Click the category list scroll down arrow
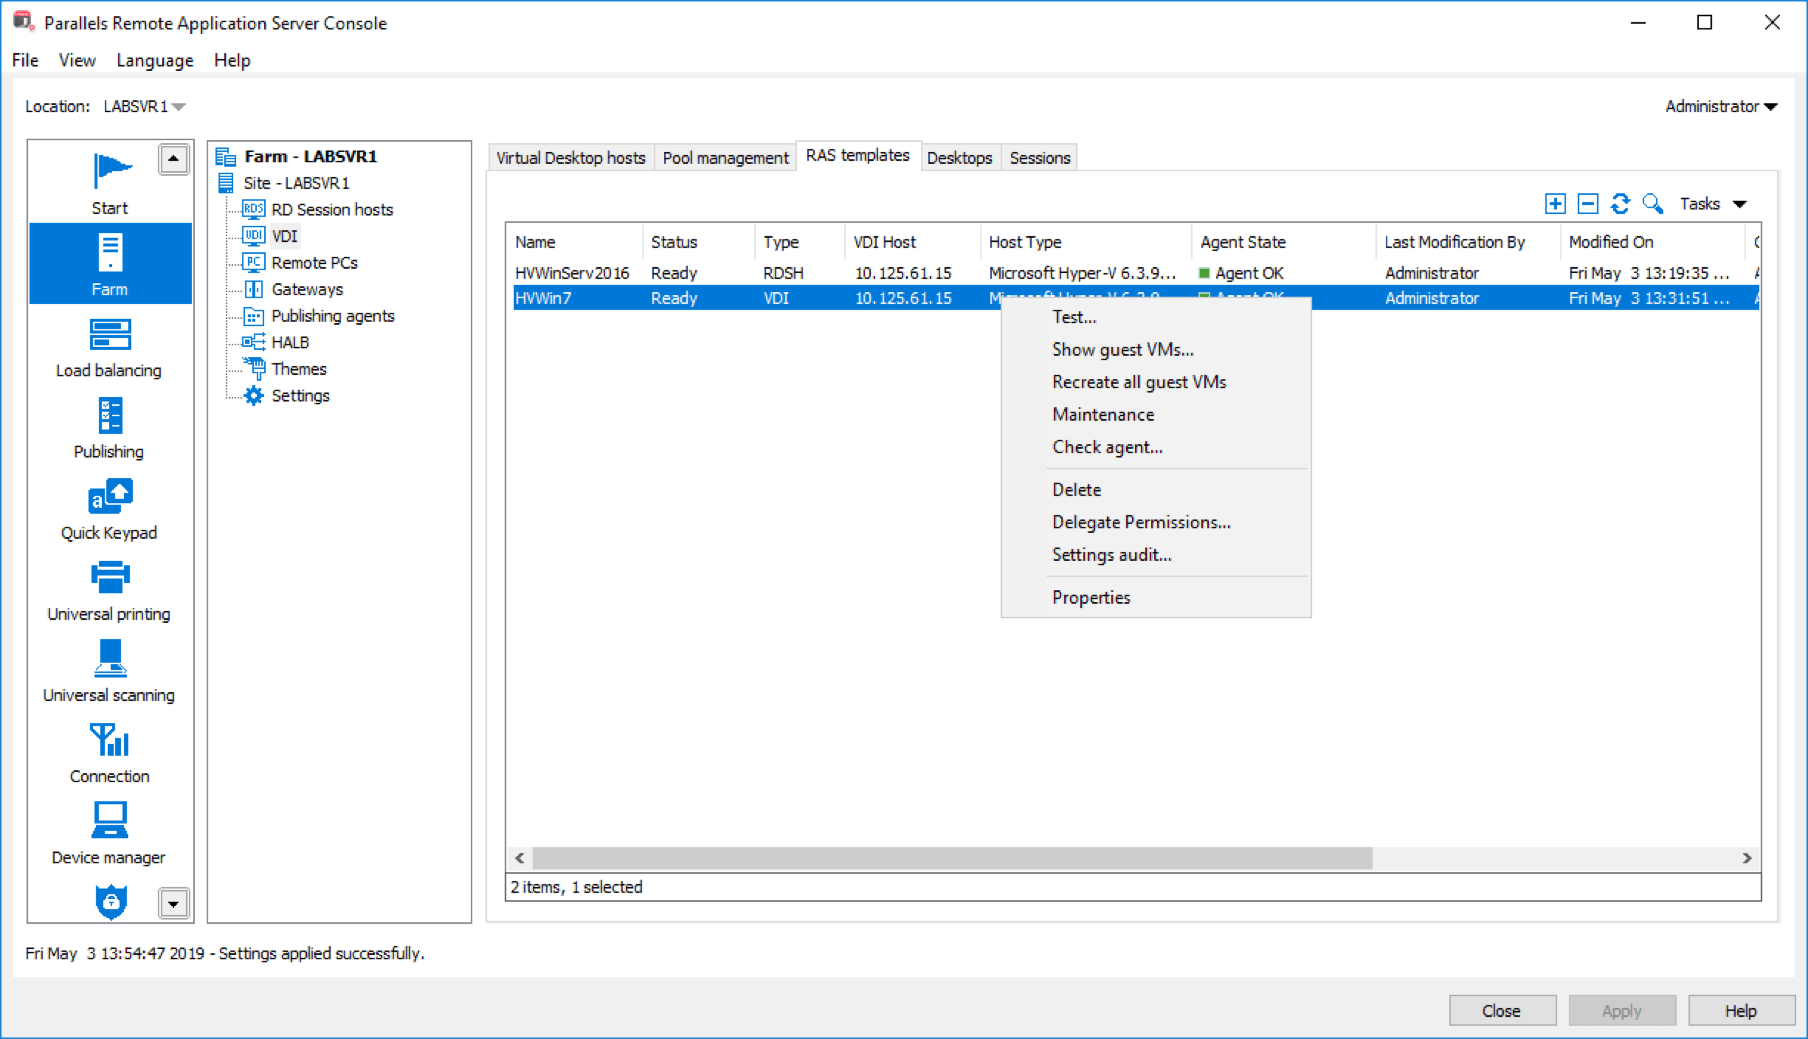 pyautogui.click(x=173, y=903)
